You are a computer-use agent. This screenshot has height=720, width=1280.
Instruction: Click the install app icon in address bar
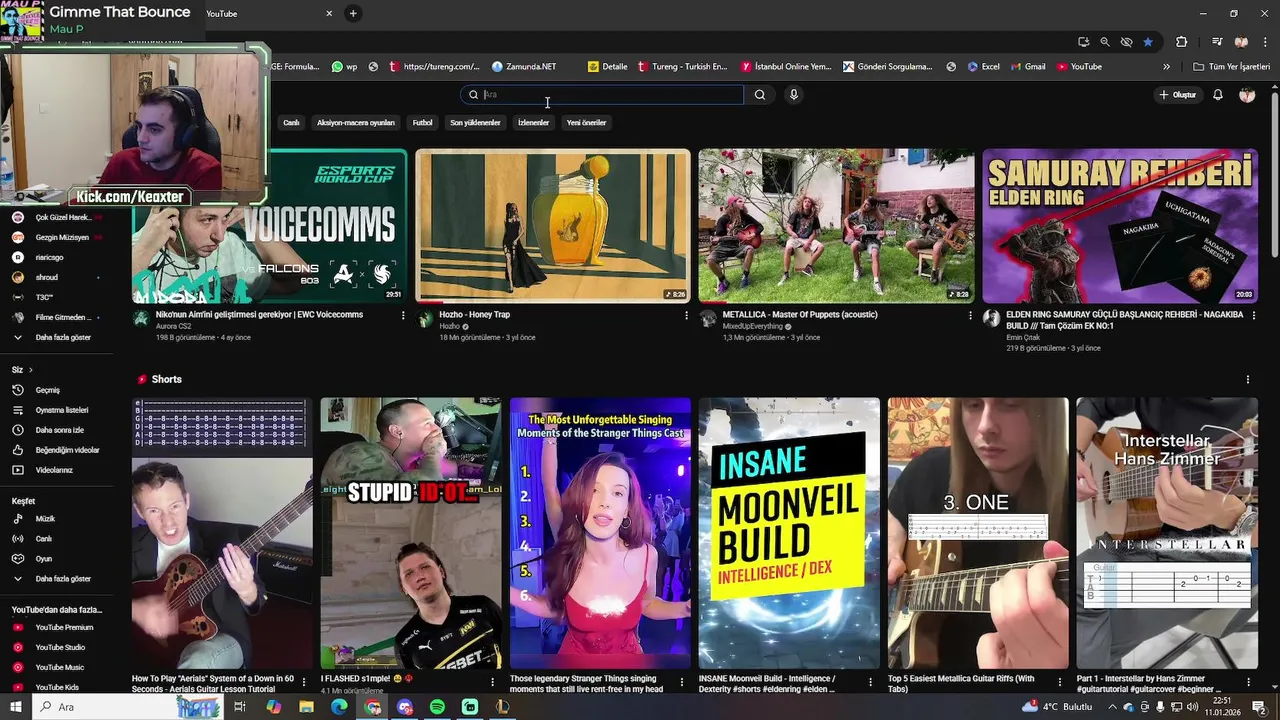(x=1084, y=42)
